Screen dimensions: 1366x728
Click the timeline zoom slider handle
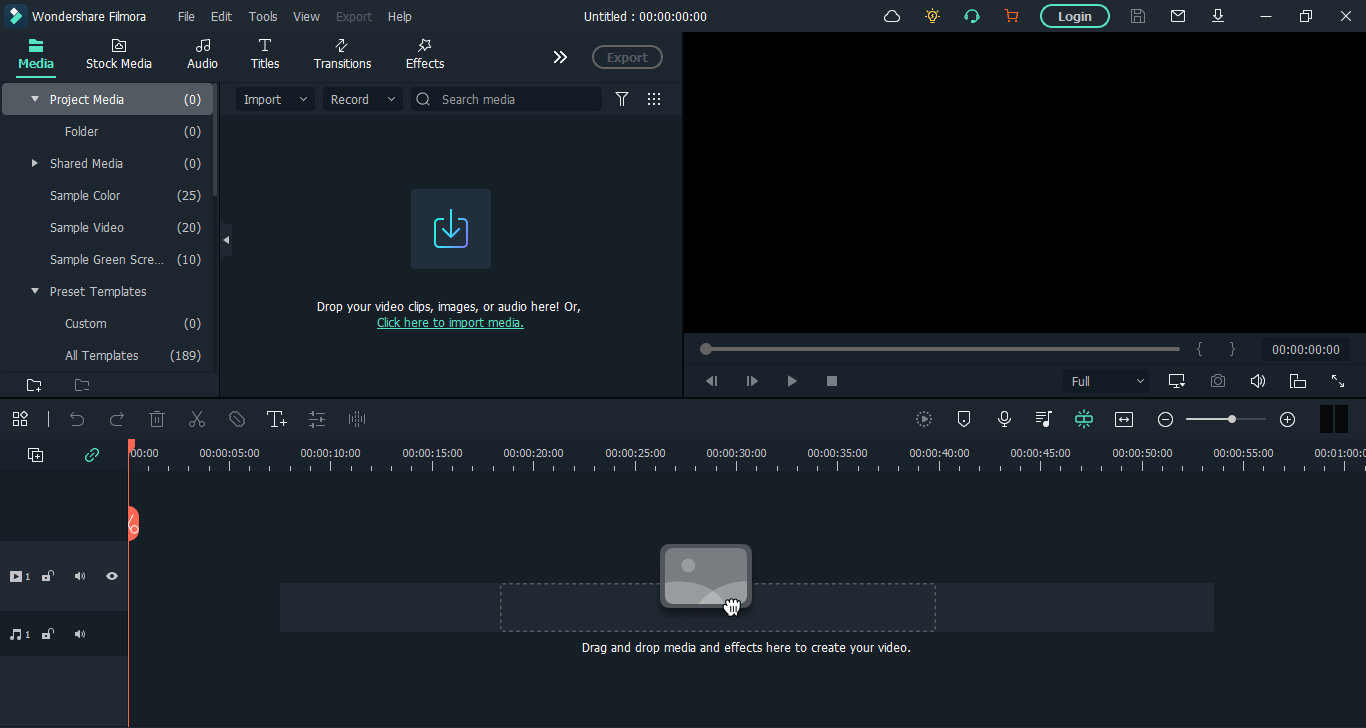(1232, 419)
